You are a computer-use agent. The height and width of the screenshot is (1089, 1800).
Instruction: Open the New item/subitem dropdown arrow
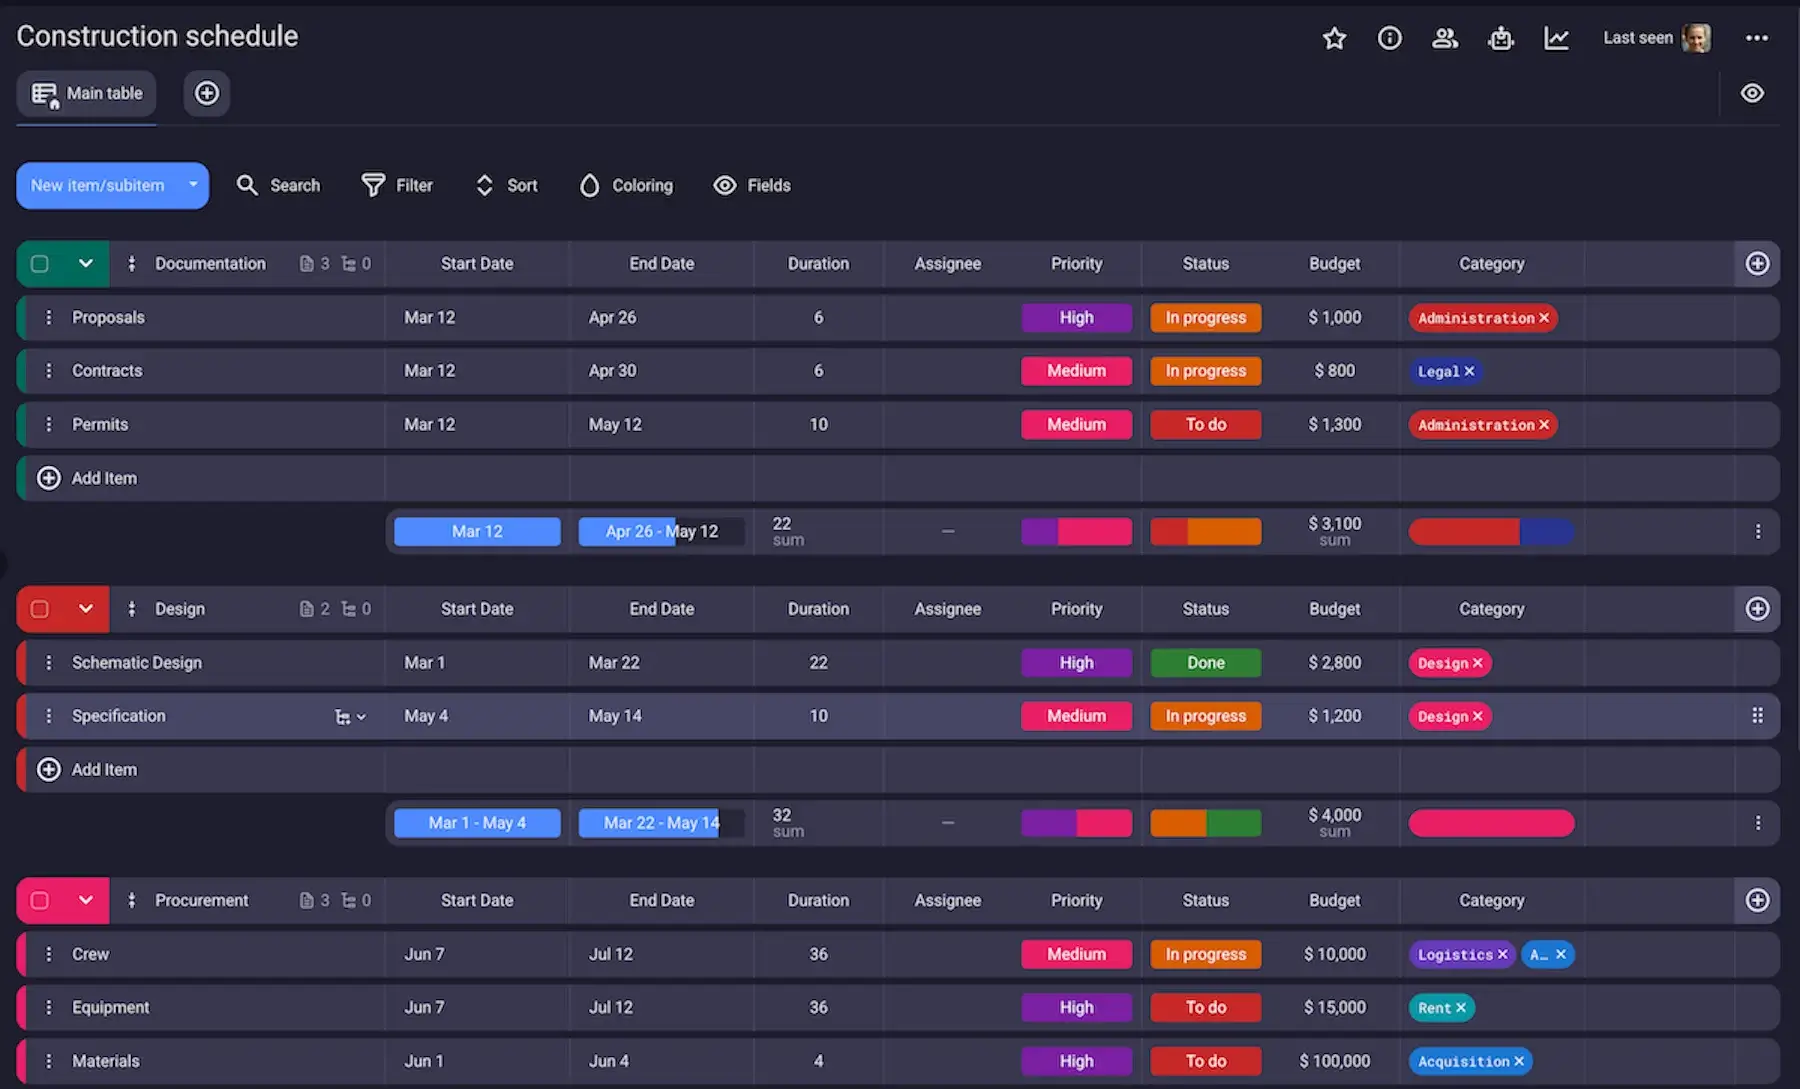tap(193, 185)
